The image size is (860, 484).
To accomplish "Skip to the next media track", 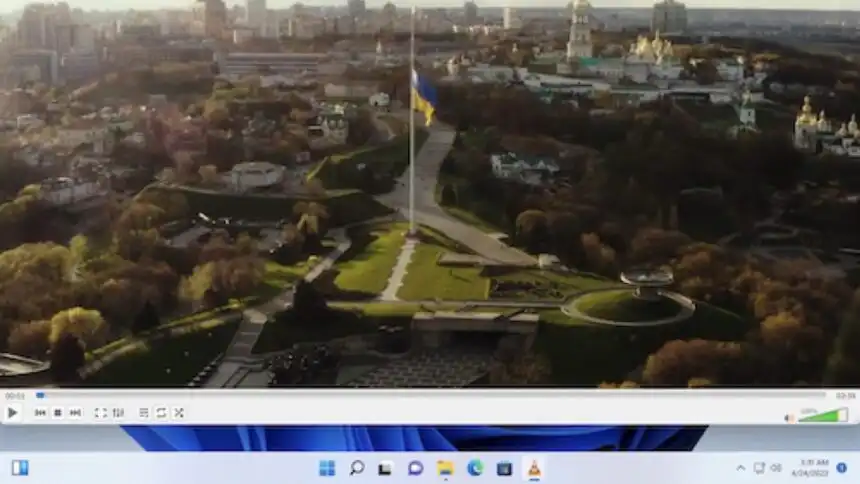I will [75, 413].
